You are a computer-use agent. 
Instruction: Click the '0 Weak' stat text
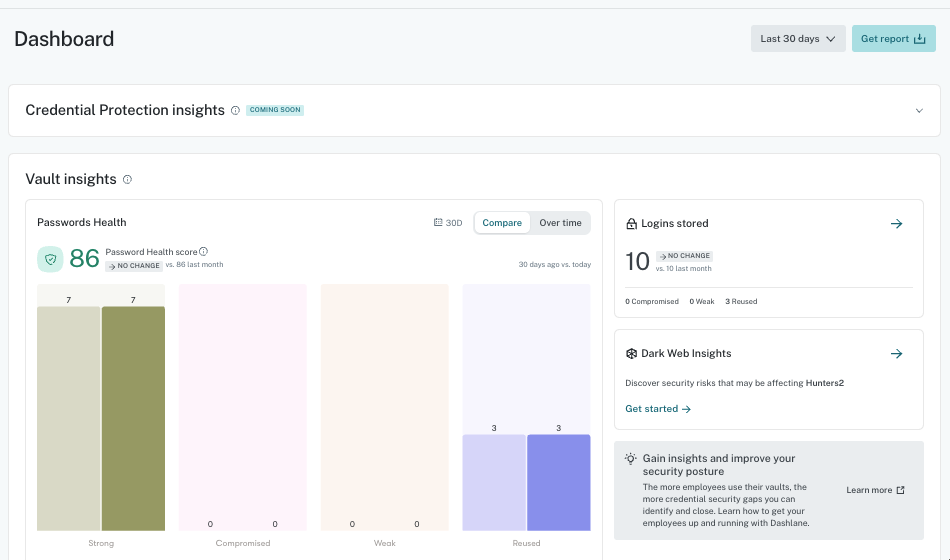[702, 302]
